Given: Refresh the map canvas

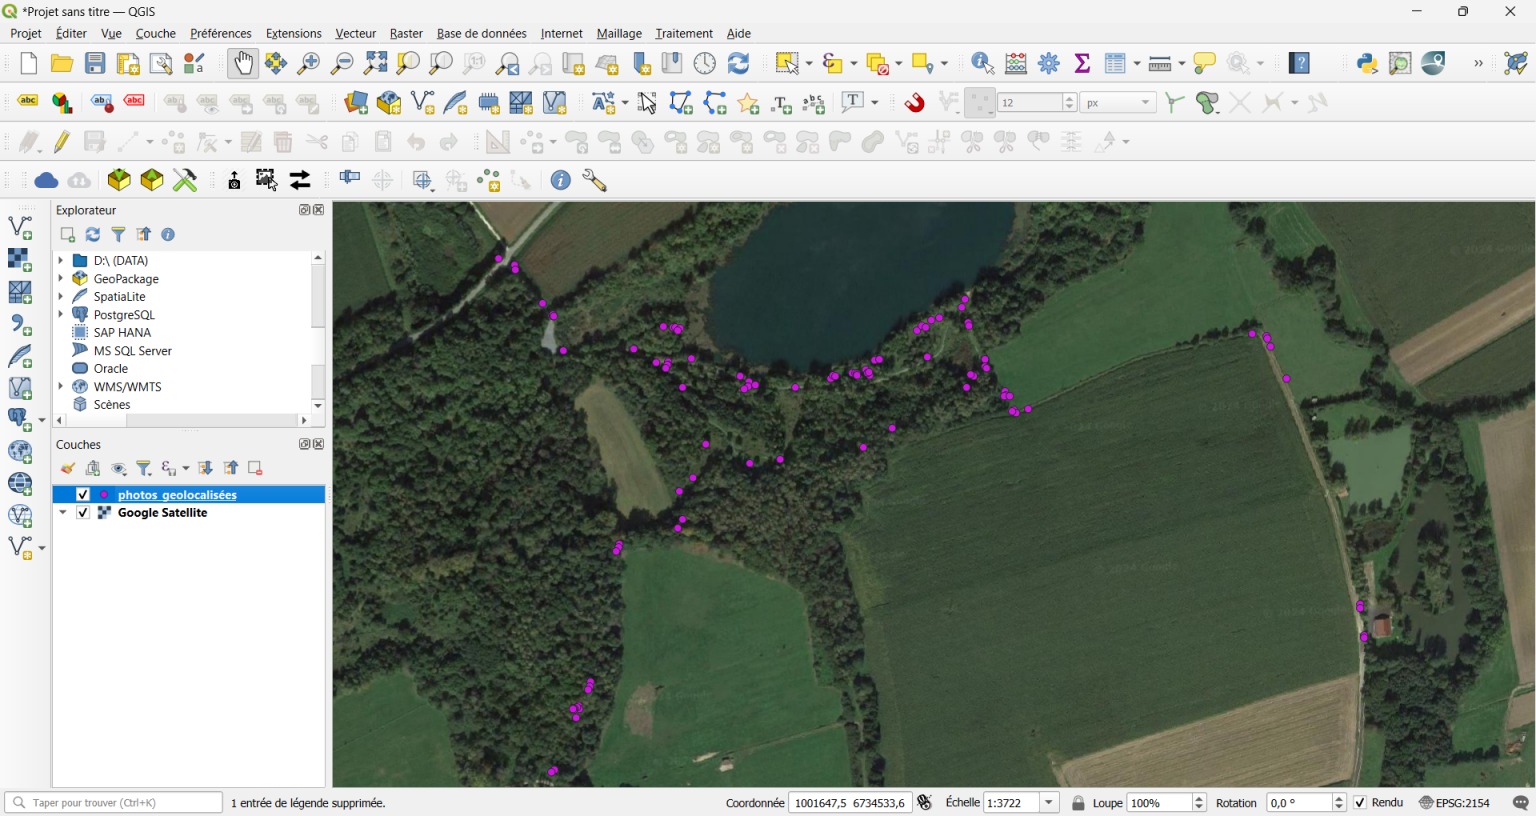Looking at the screenshot, I should [738, 62].
